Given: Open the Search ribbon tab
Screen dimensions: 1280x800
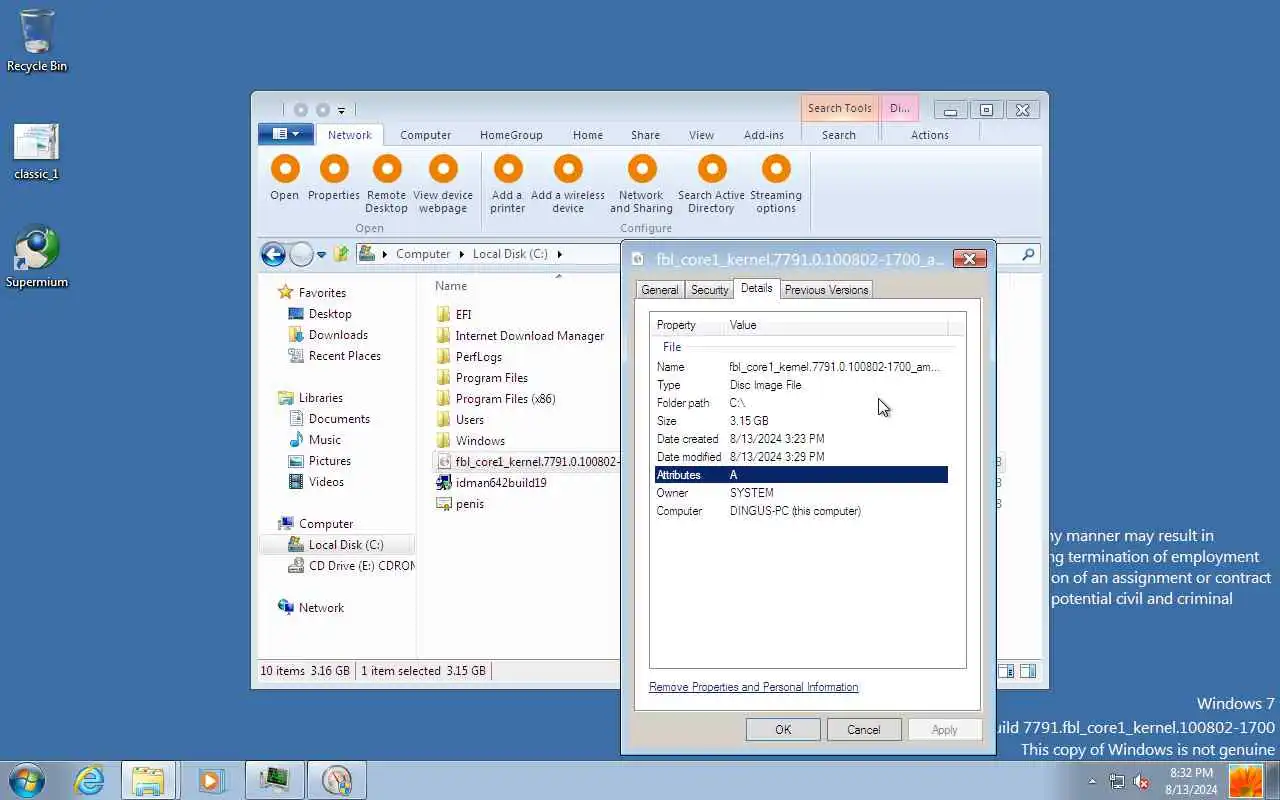Looking at the screenshot, I should point(839,135).
